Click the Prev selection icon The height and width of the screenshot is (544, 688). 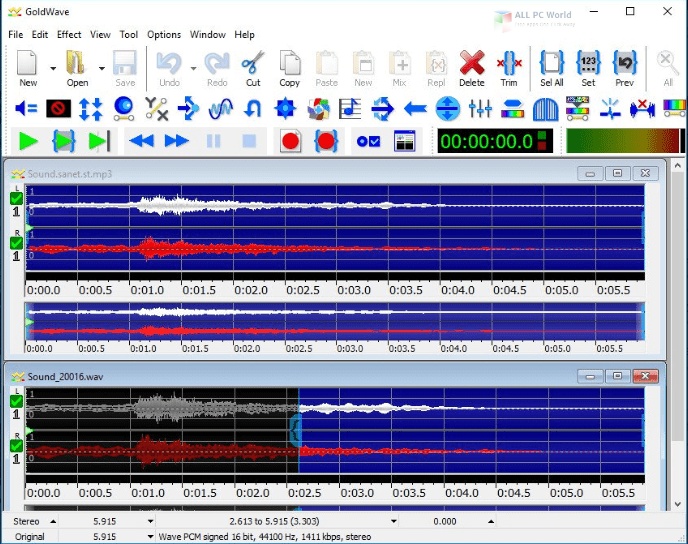[x=624, y=68]
